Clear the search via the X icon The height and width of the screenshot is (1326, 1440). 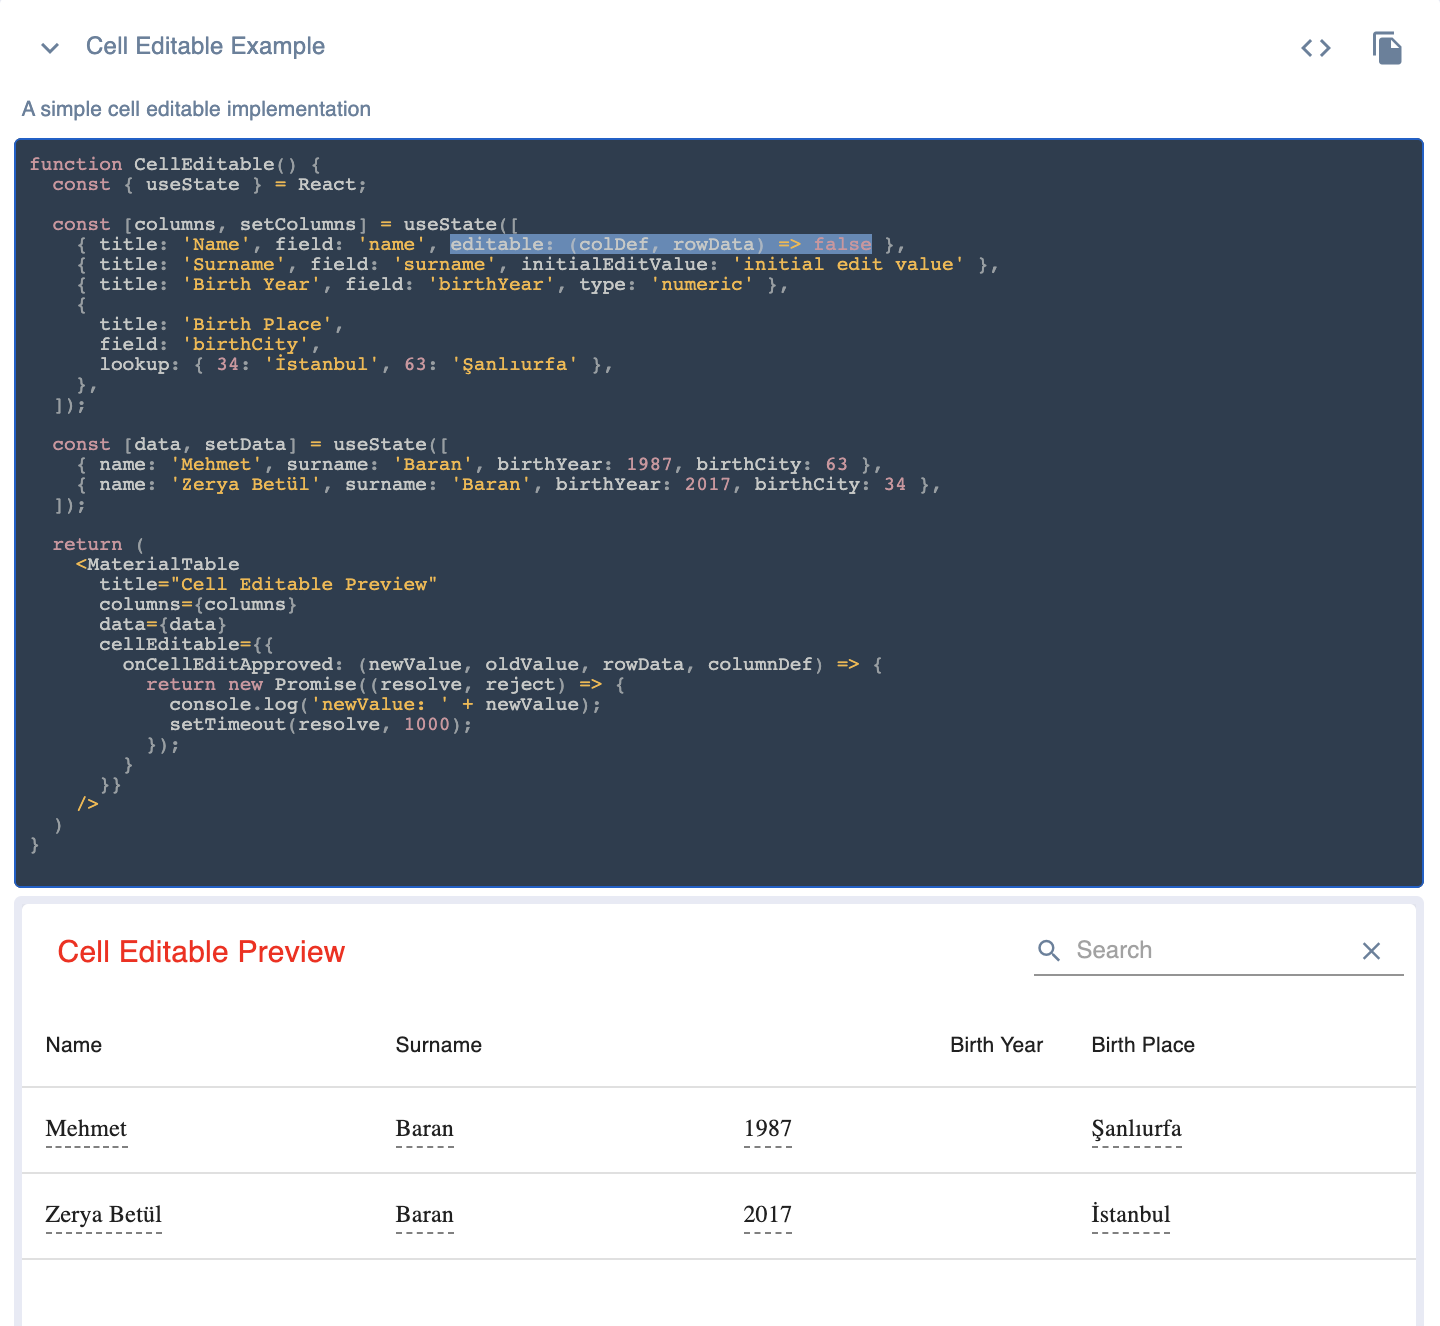pos(1371,951)
